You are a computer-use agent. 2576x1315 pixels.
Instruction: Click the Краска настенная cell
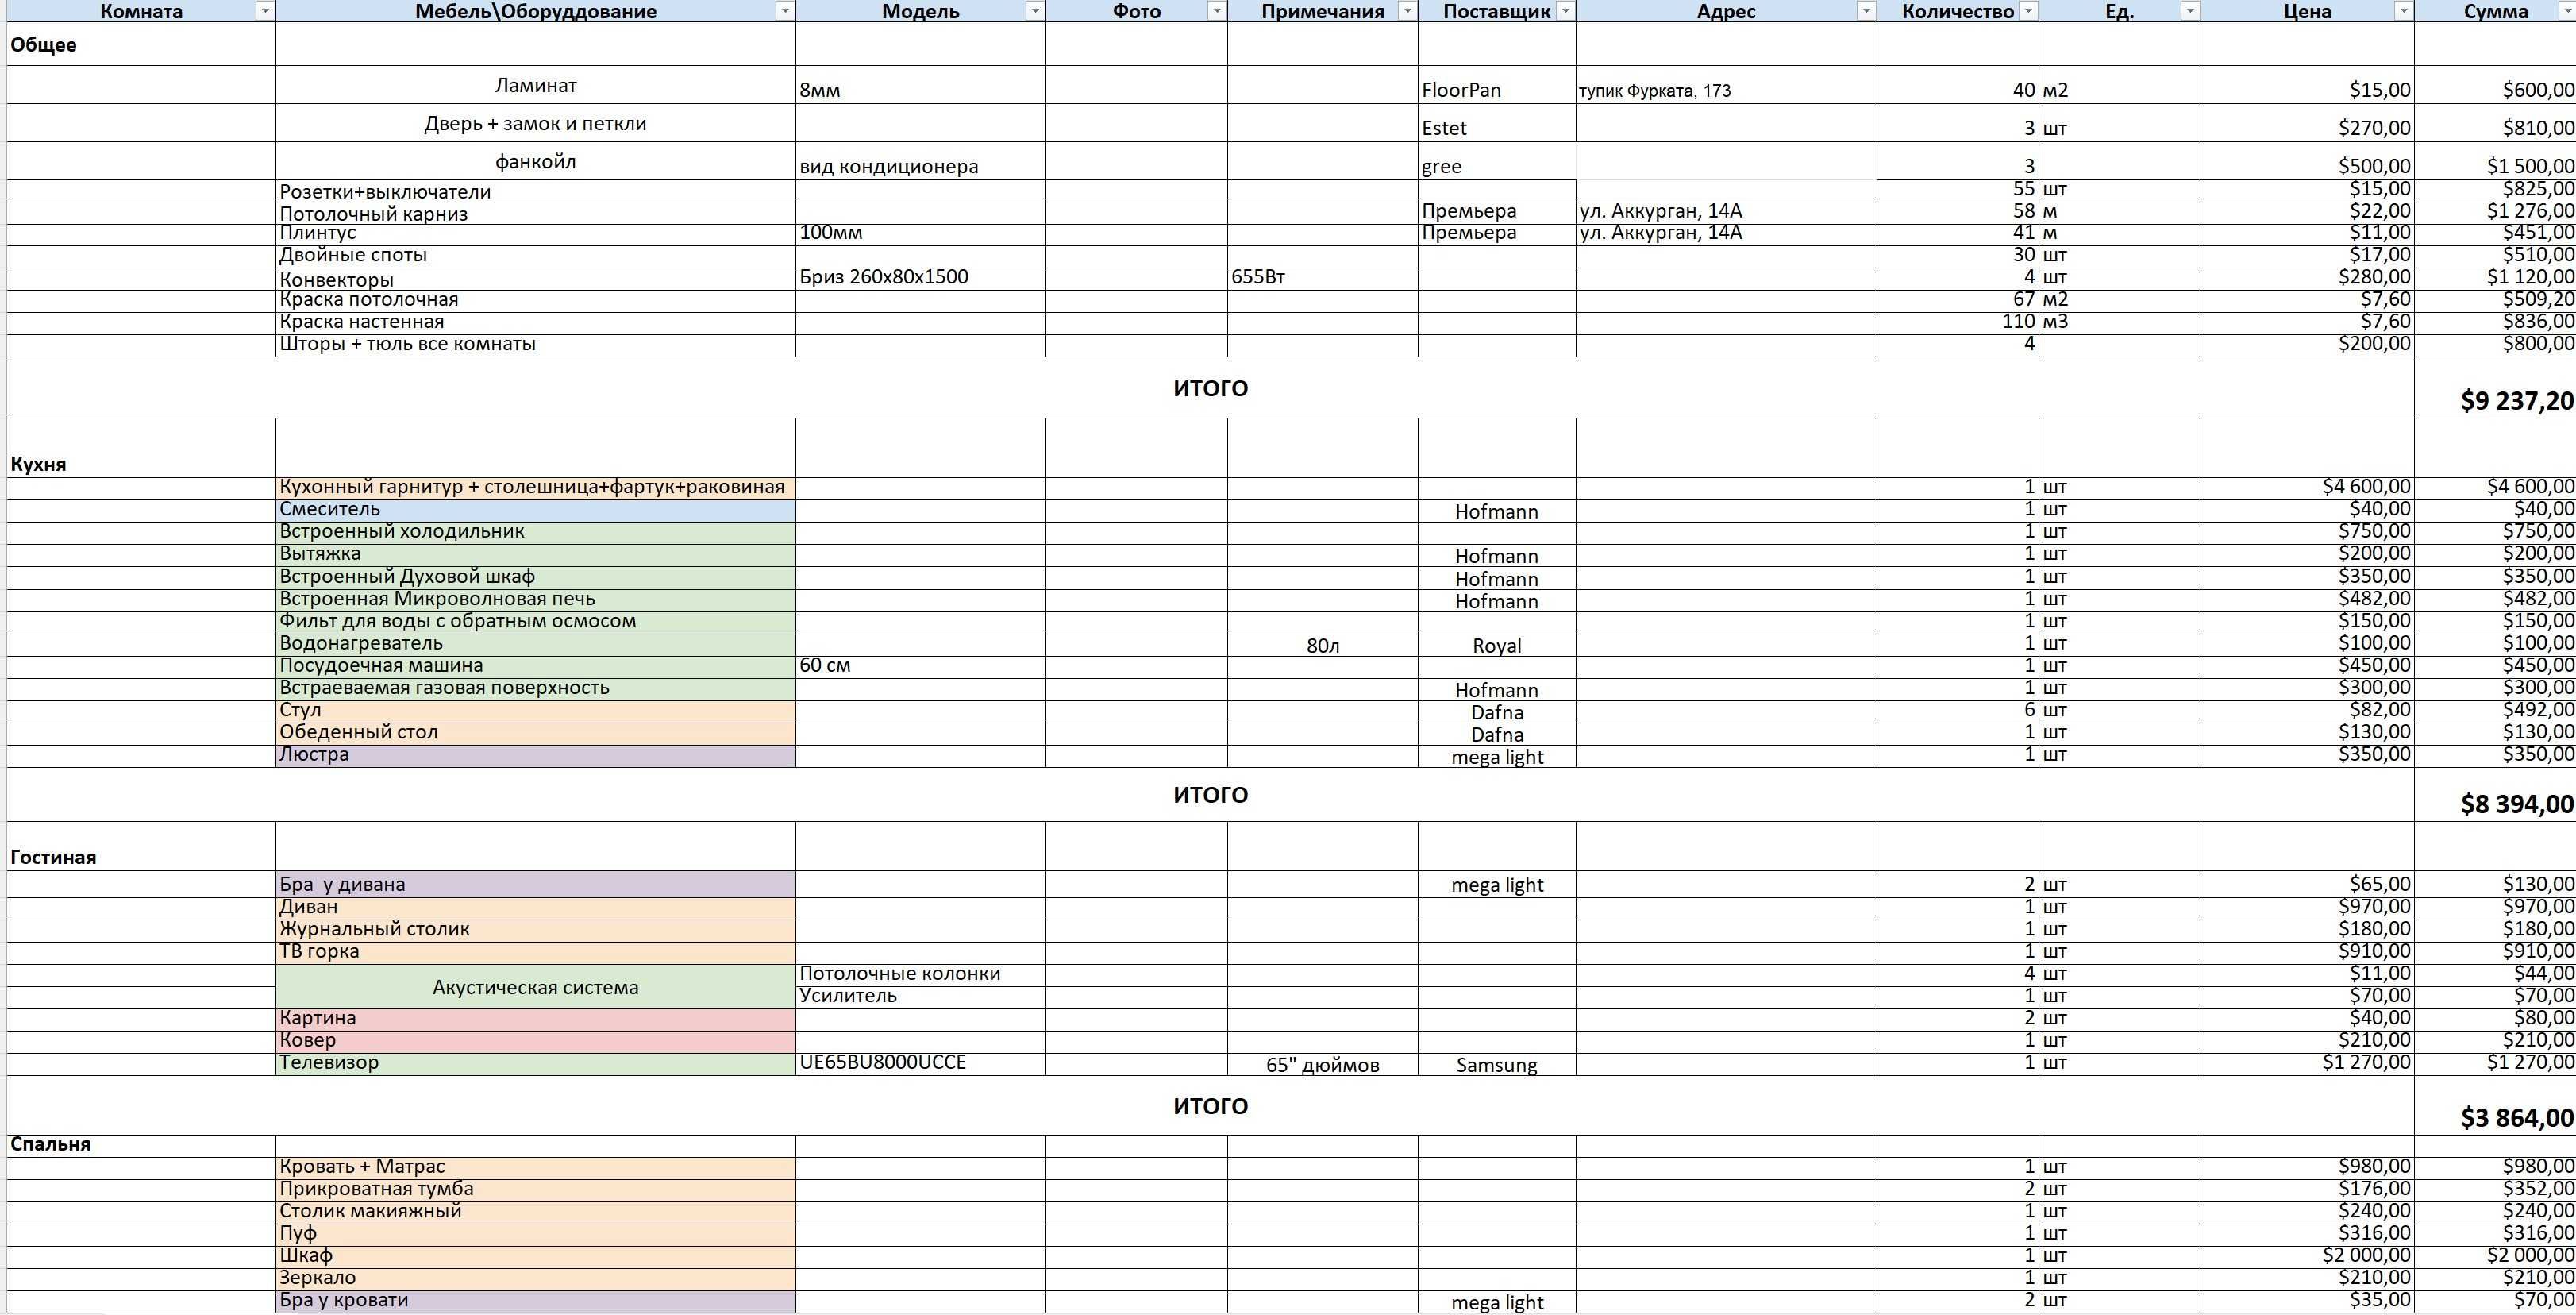(536, 323)
